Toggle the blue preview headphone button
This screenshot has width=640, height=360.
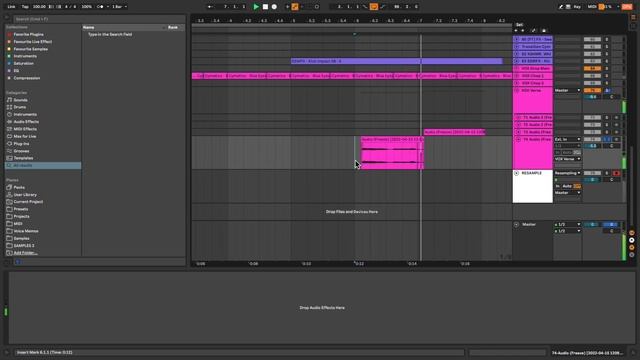pos(18,262)
